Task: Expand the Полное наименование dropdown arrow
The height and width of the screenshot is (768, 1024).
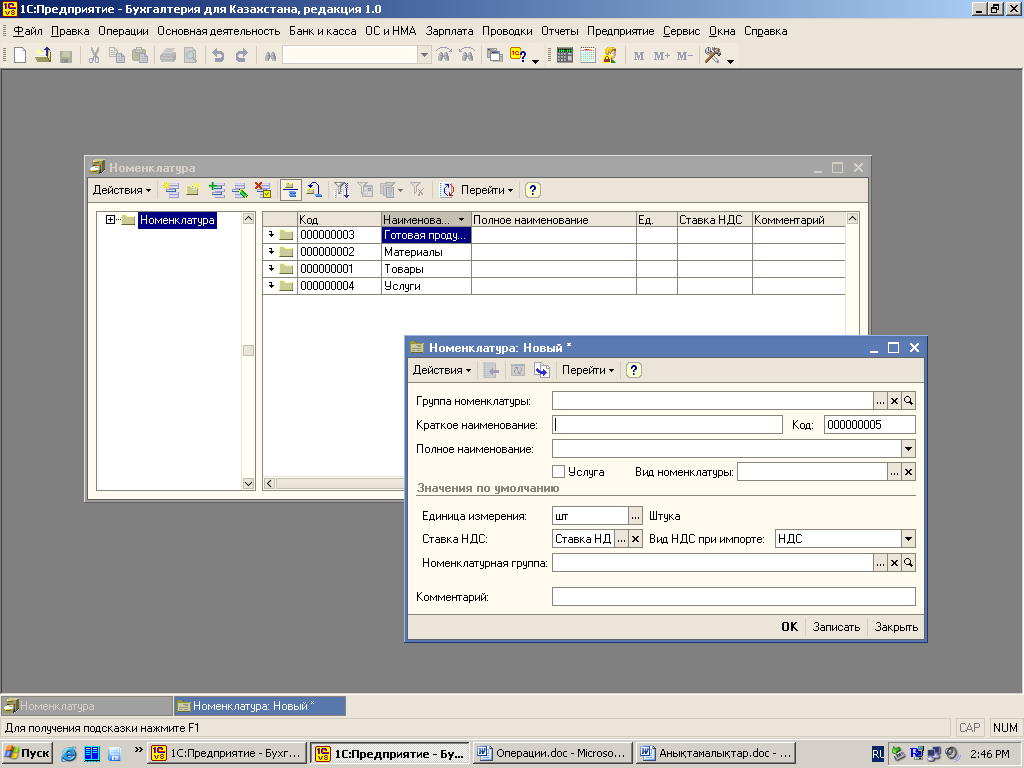Action: [x=908, y=449]
